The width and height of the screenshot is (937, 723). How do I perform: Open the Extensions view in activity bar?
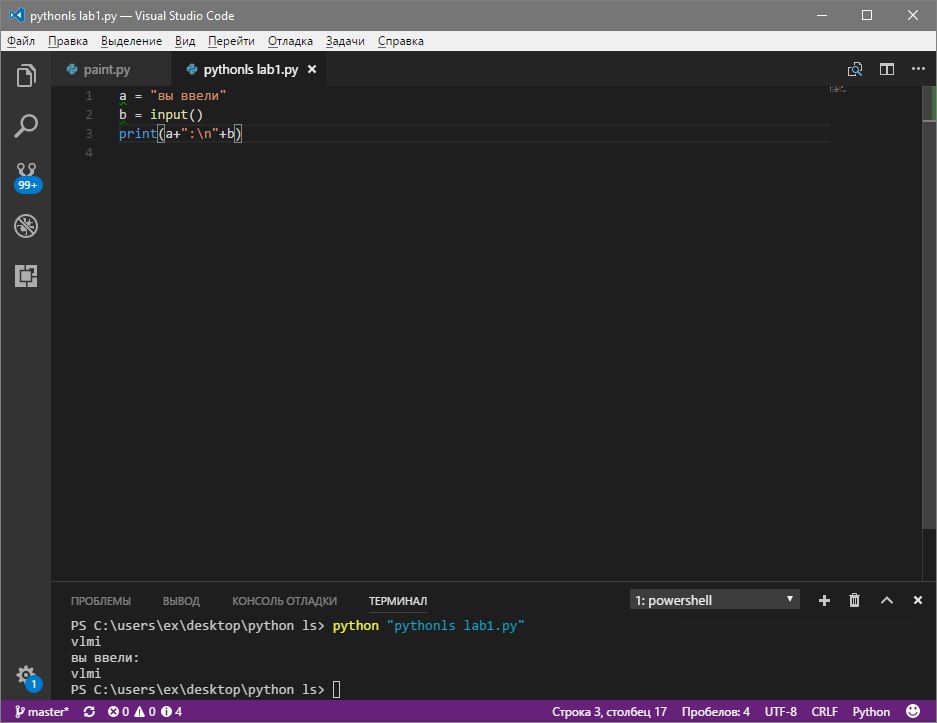[25, 276]
